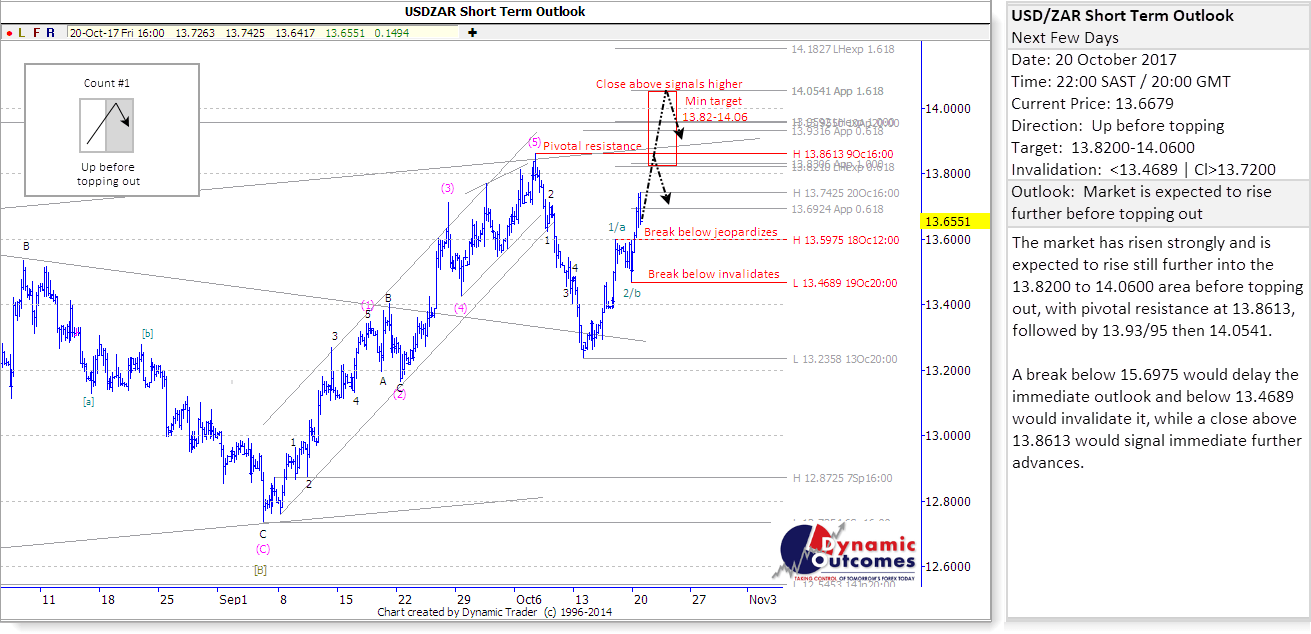This screenshot has width=1311, height=634.
Task: Click the red level label H 13.8613 9Oc16:00
Action: point(842,155)
